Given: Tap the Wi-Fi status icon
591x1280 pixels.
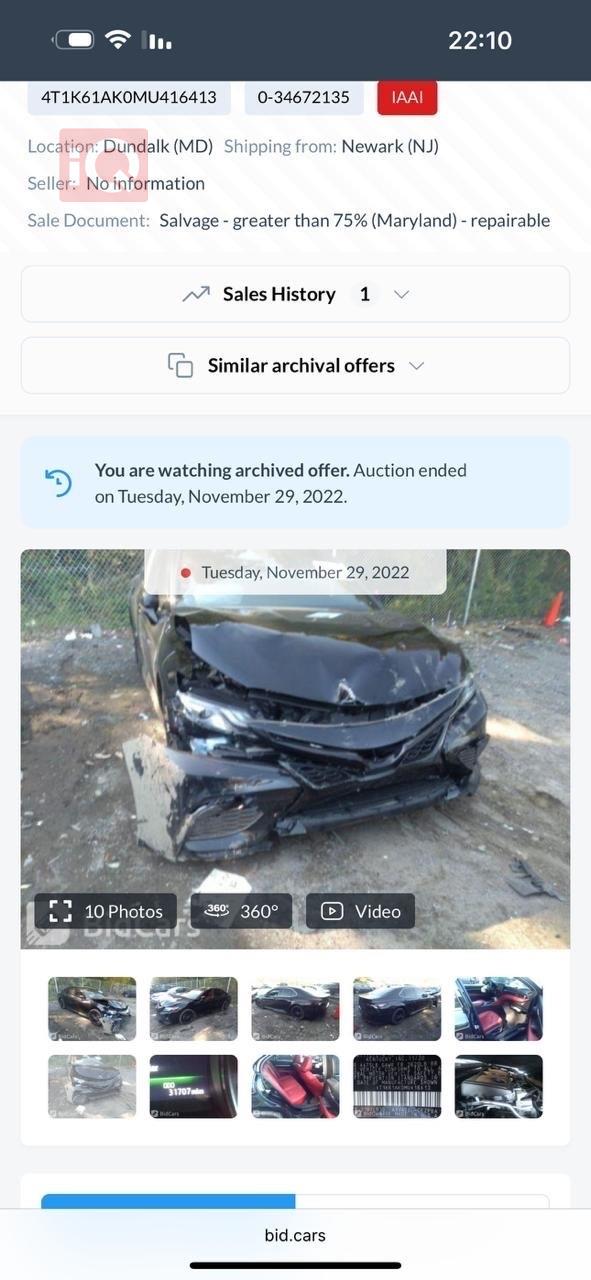Looking at the screenshot, I should coord(119,40).
